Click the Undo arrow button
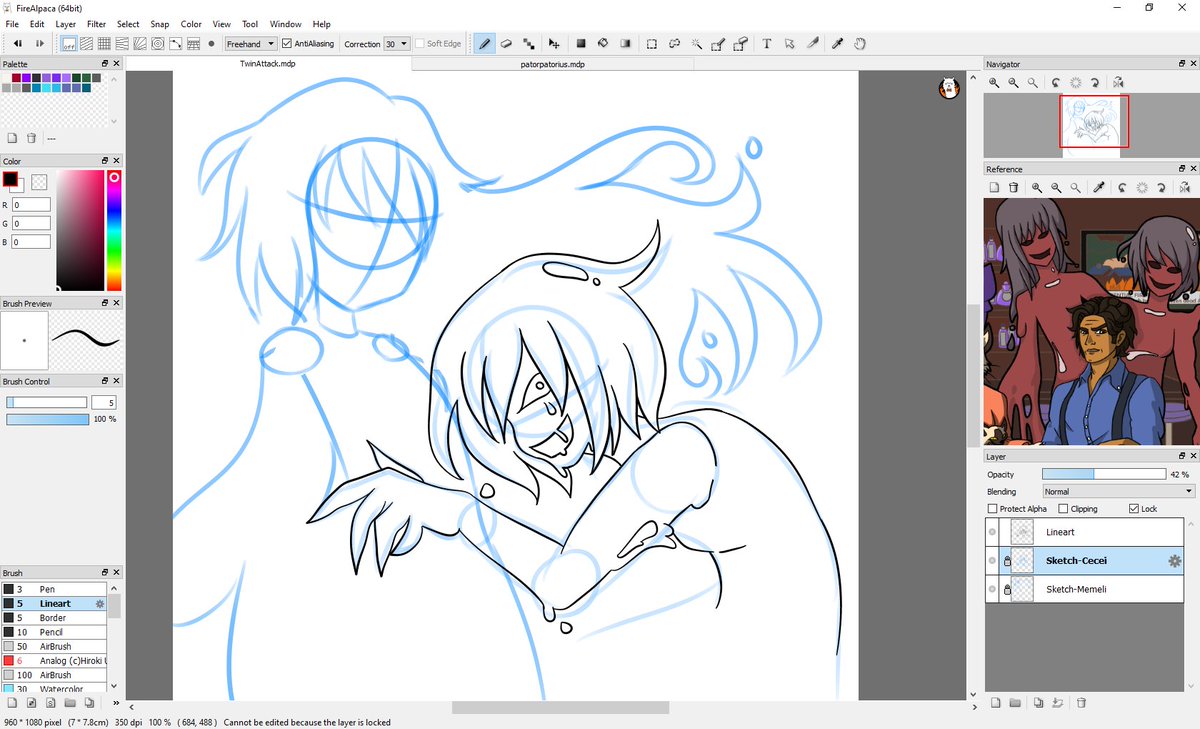The height and width of the screenshot is (729, 1200). point(18,44)
